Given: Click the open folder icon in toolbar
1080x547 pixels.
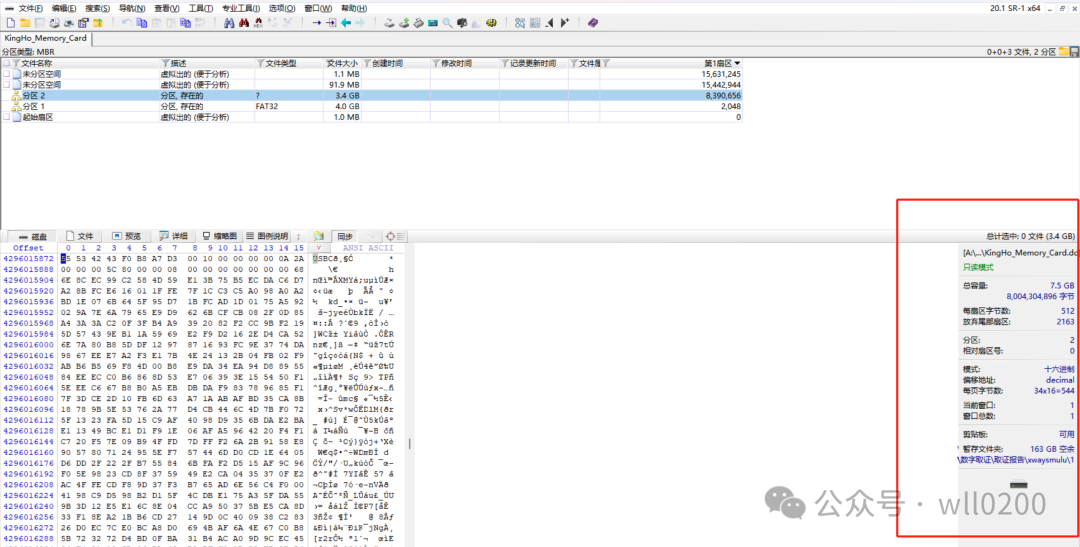Looking at the screenshot, I should point(24,22).
